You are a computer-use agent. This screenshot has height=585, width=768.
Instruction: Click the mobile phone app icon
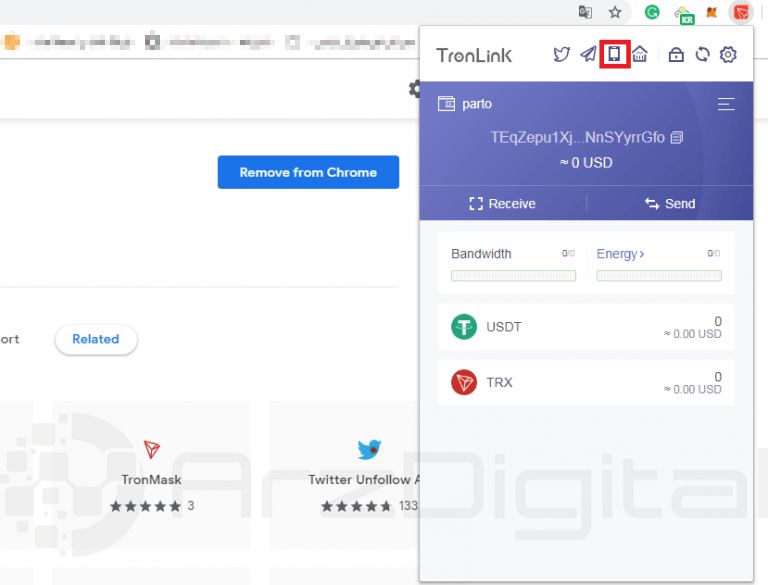click(x=614, y=54)
